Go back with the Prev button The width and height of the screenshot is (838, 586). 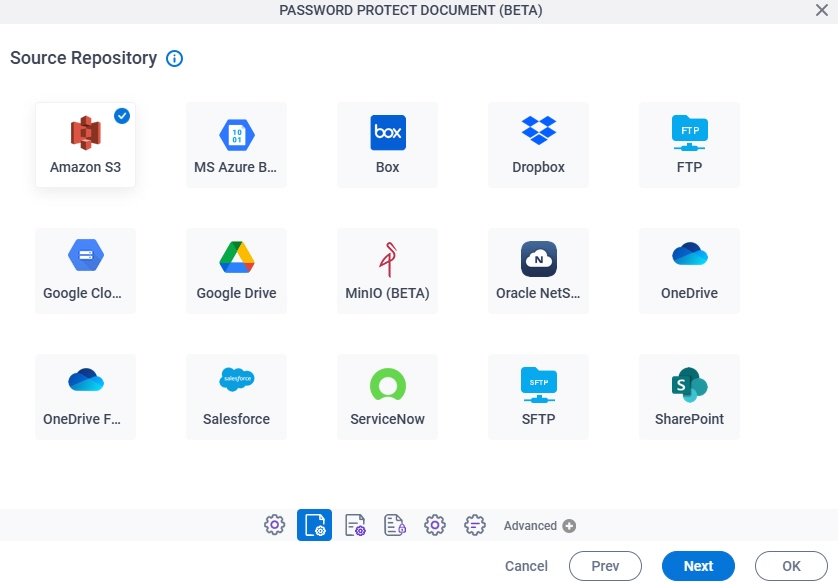pos(605,566)
